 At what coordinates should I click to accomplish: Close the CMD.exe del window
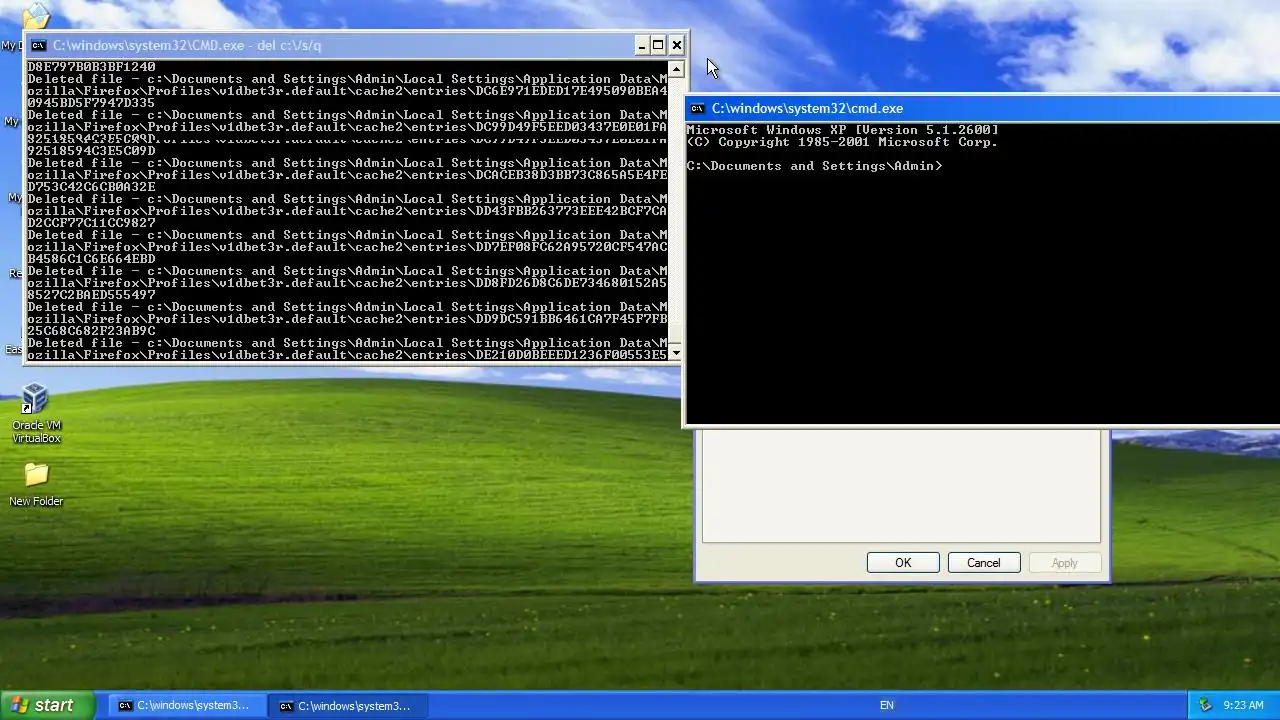pos(677,45)
